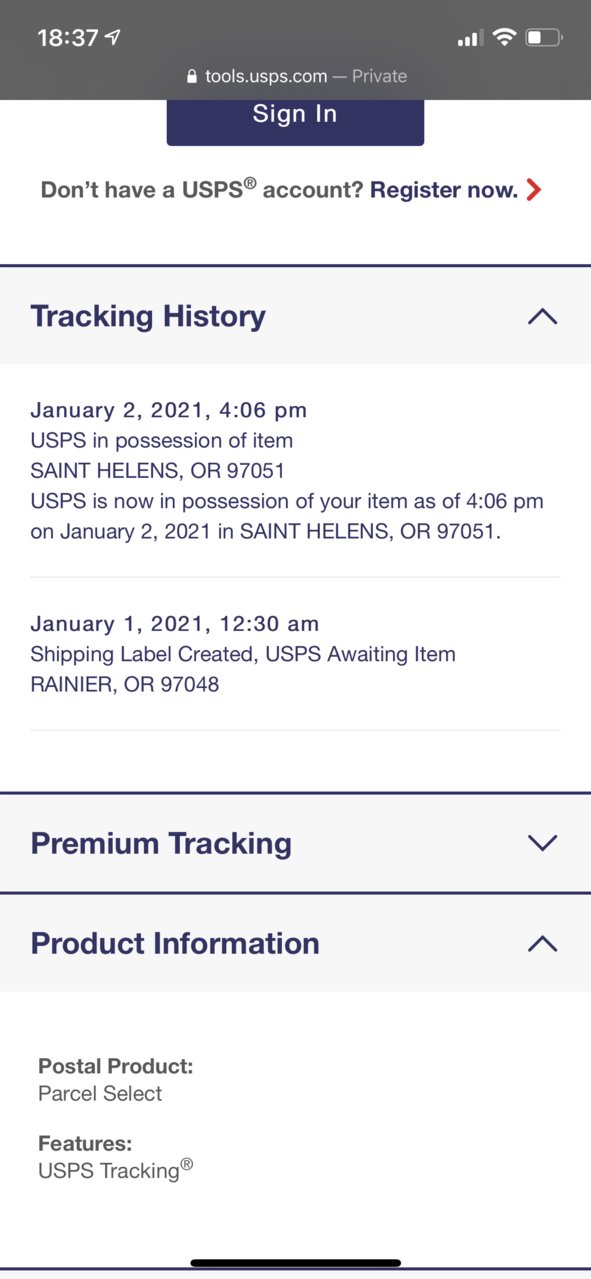Collapse Product Information using its chevron
The image size is (591, 1279).
pos(542,943)
